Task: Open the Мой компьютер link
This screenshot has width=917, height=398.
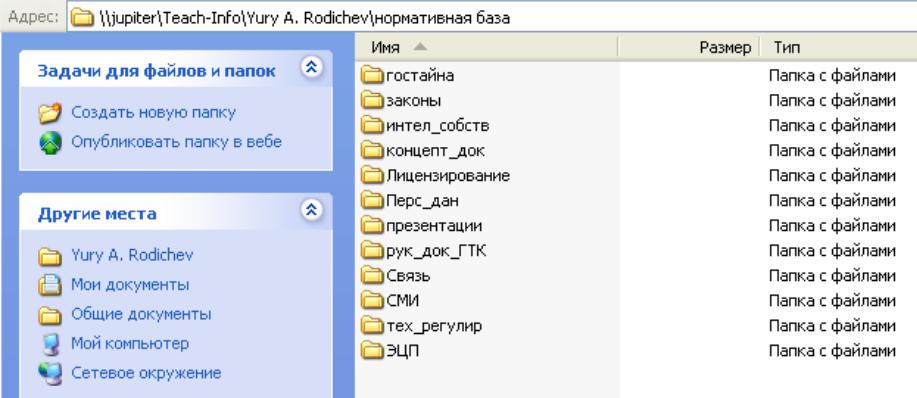Action: tap(130, 344)
